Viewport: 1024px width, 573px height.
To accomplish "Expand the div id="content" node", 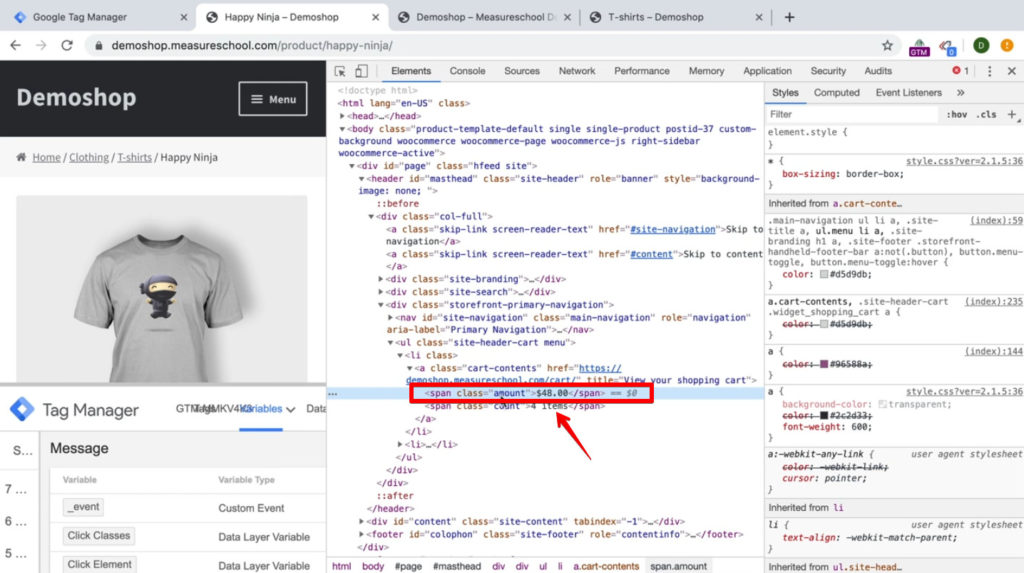I will [361, 521].
